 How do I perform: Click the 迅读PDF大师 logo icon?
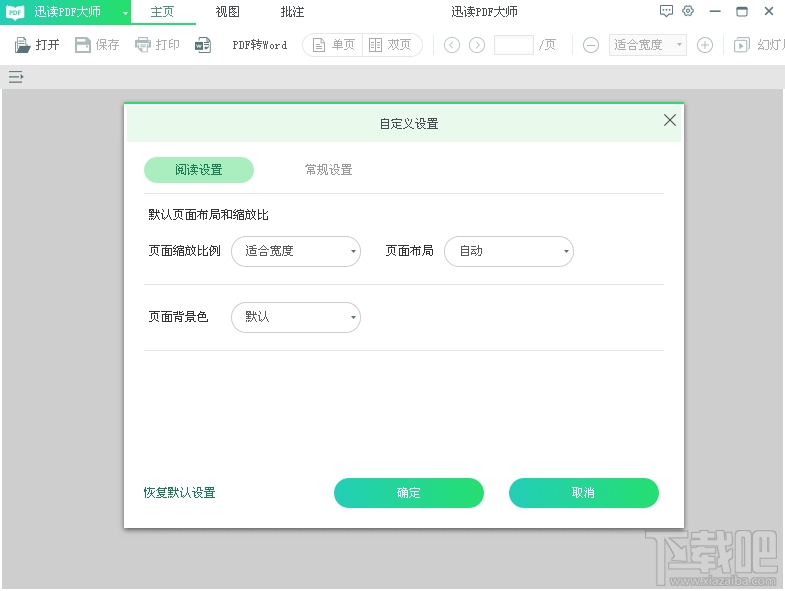15,12
